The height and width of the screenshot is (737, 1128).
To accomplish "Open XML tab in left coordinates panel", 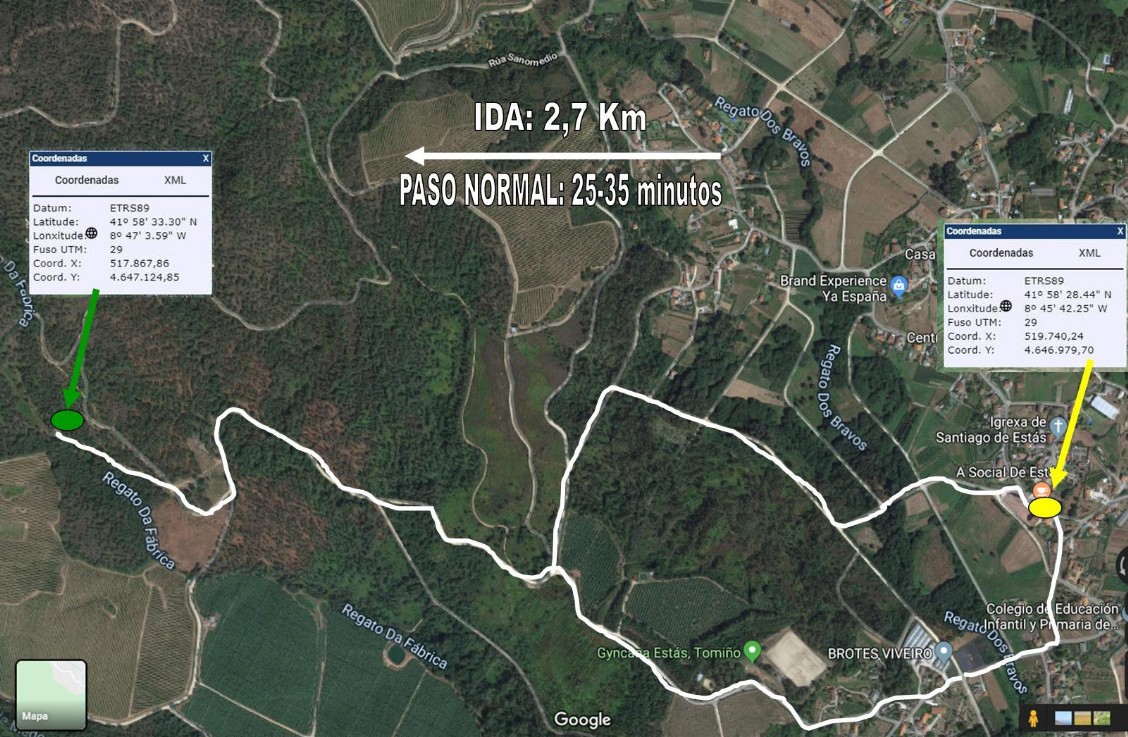I will 175,180.
